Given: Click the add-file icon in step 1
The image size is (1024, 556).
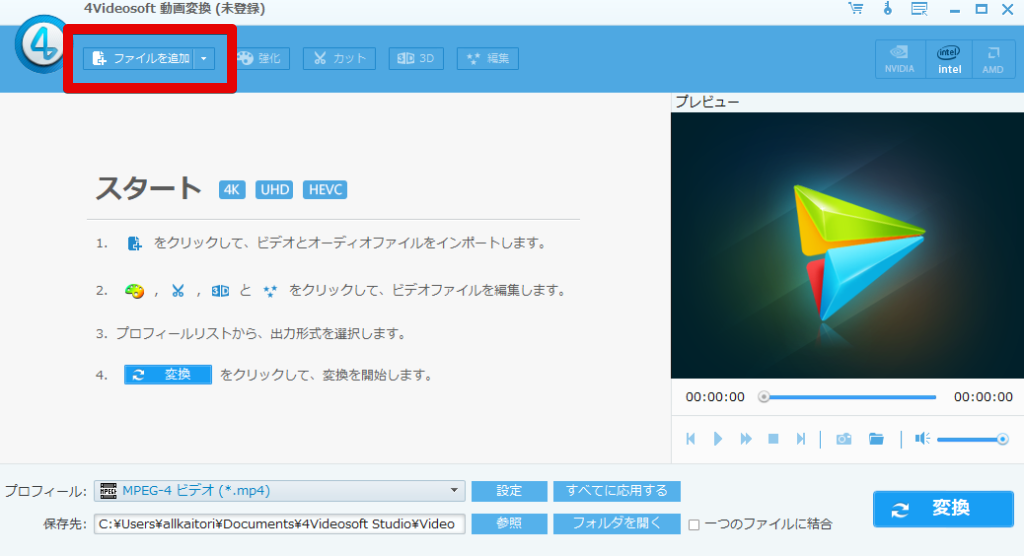Looking at the screenshot, I should point(134,244).
